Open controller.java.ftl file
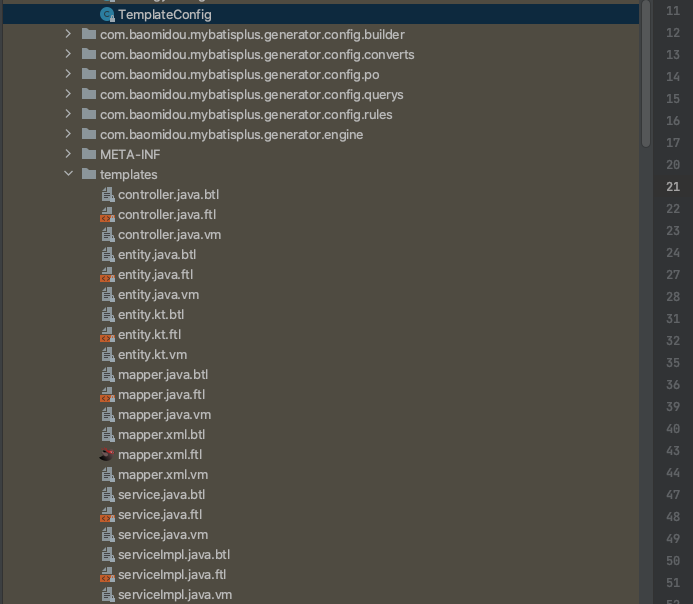 point(167,215)
